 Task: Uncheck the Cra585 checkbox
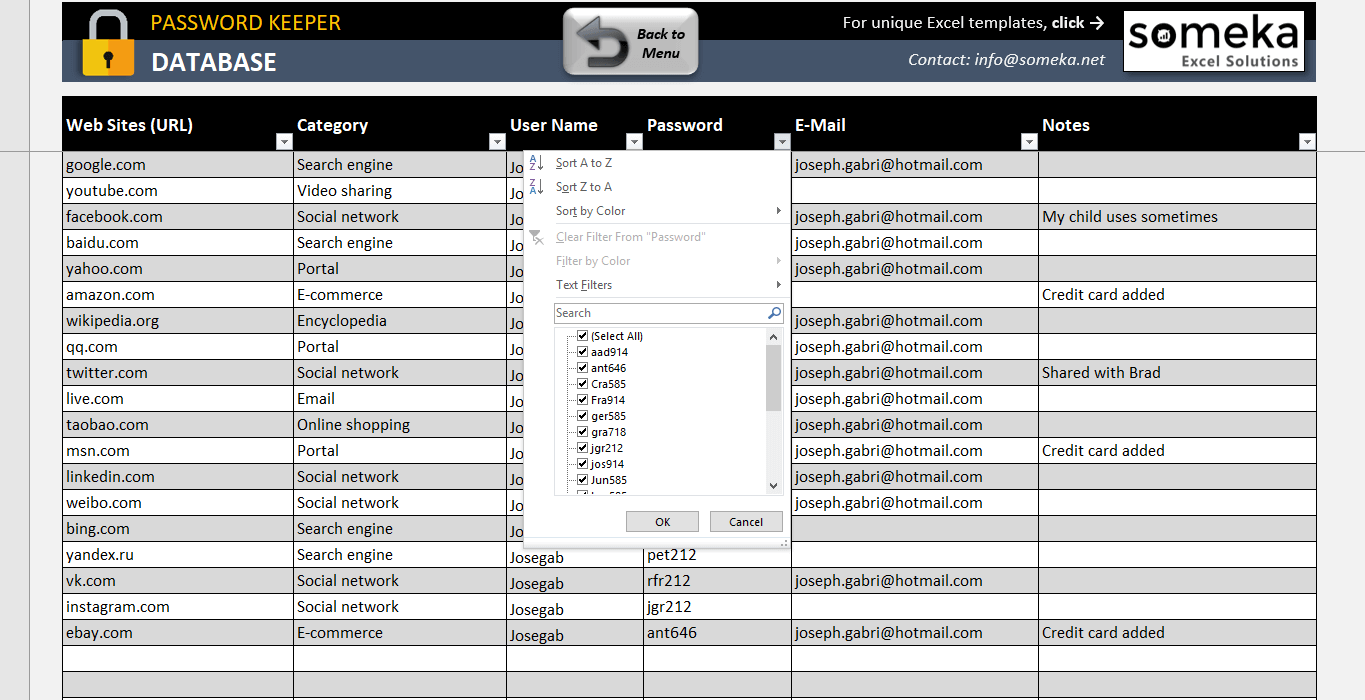point(582,384)
